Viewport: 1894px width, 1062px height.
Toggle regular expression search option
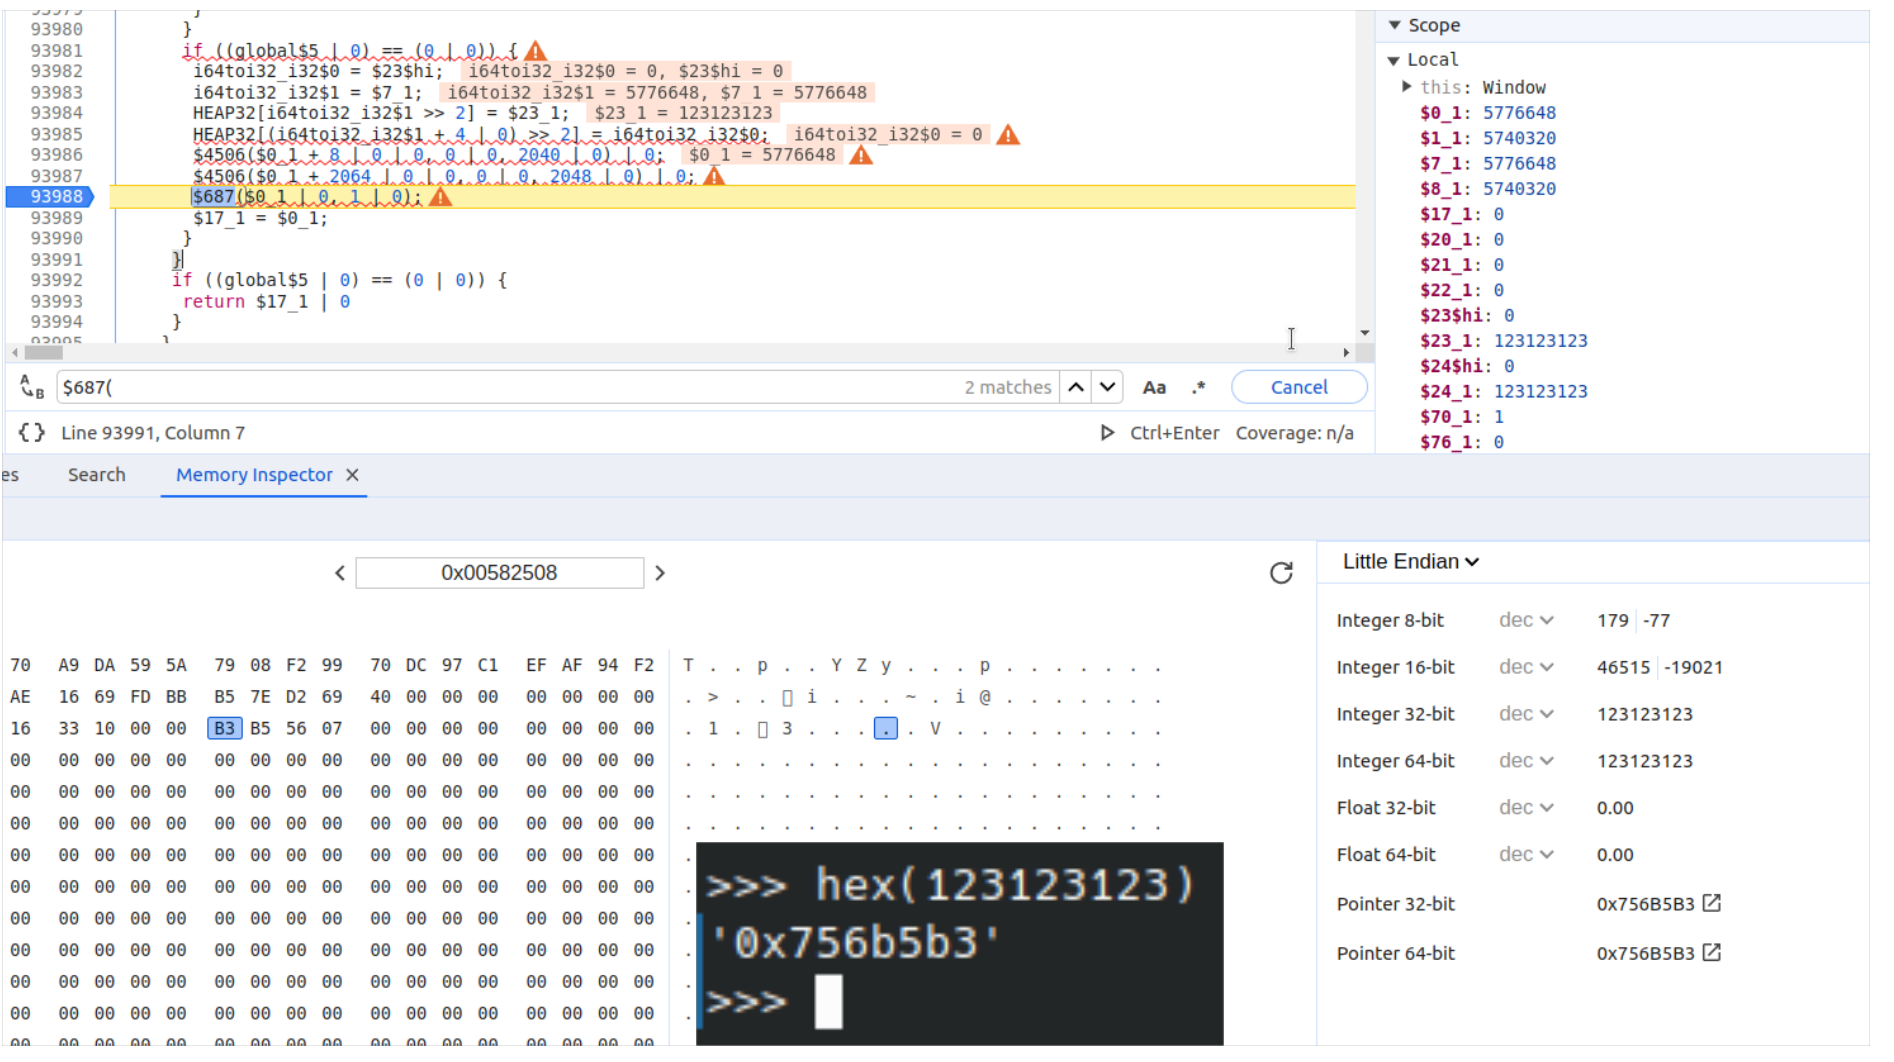pos(1199,387)
